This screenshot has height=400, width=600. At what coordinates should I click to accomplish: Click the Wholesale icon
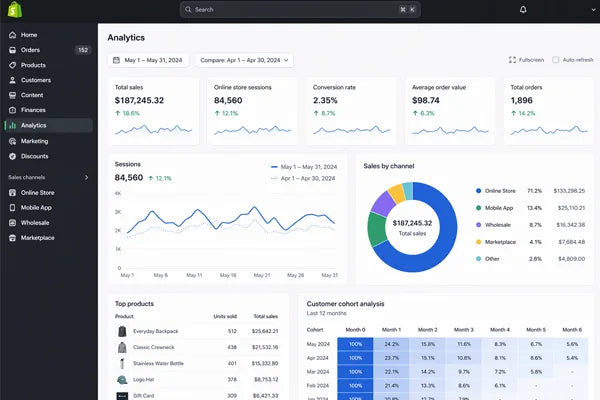tap(13, 222)
